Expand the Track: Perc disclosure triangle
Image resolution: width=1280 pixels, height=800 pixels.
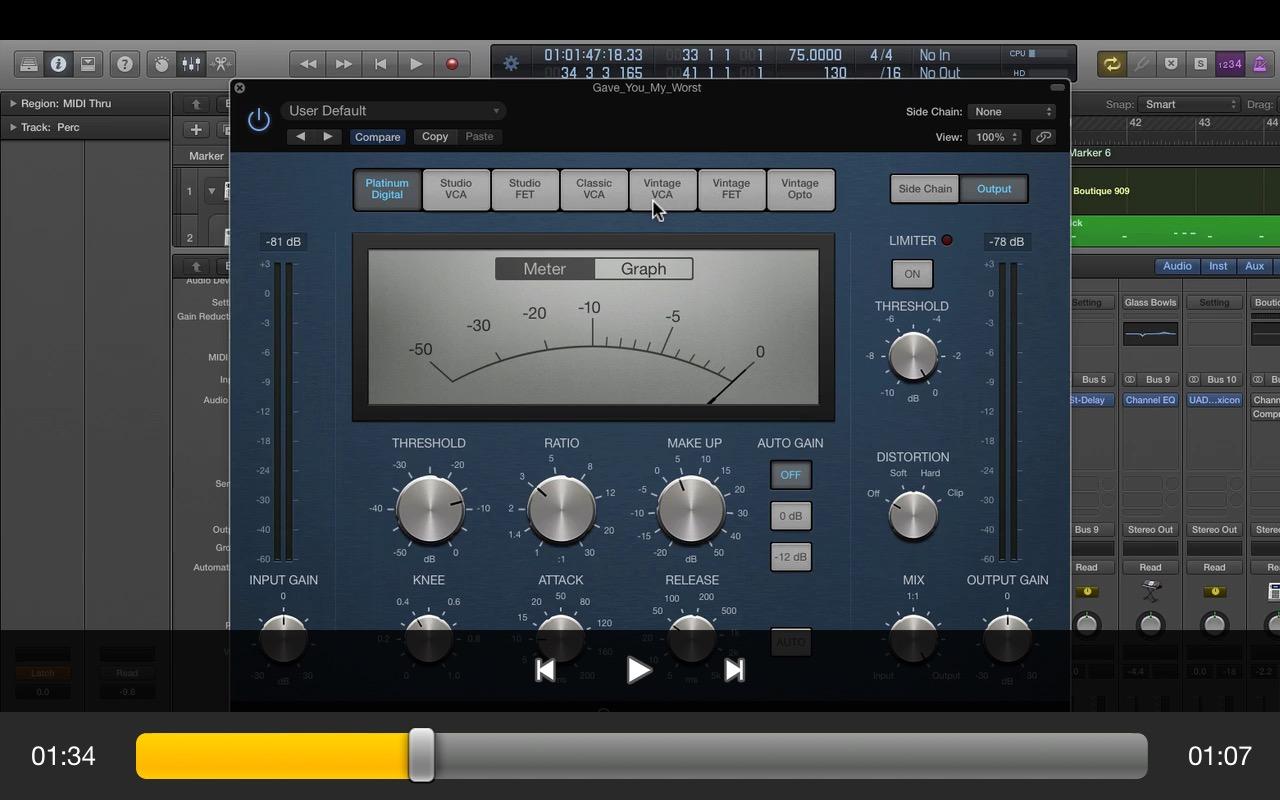pos(13,127)
